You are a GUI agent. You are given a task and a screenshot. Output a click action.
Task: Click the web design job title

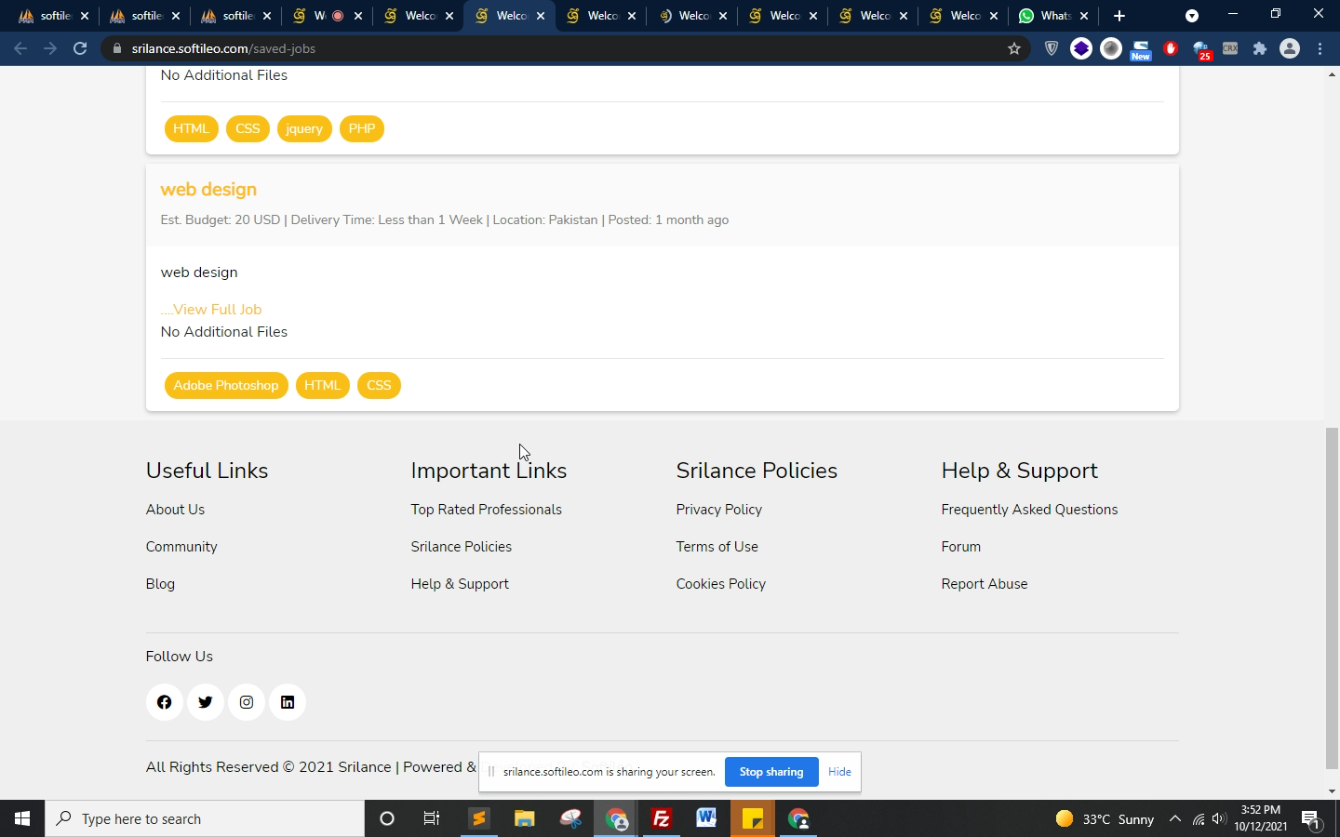pos(208,189)
